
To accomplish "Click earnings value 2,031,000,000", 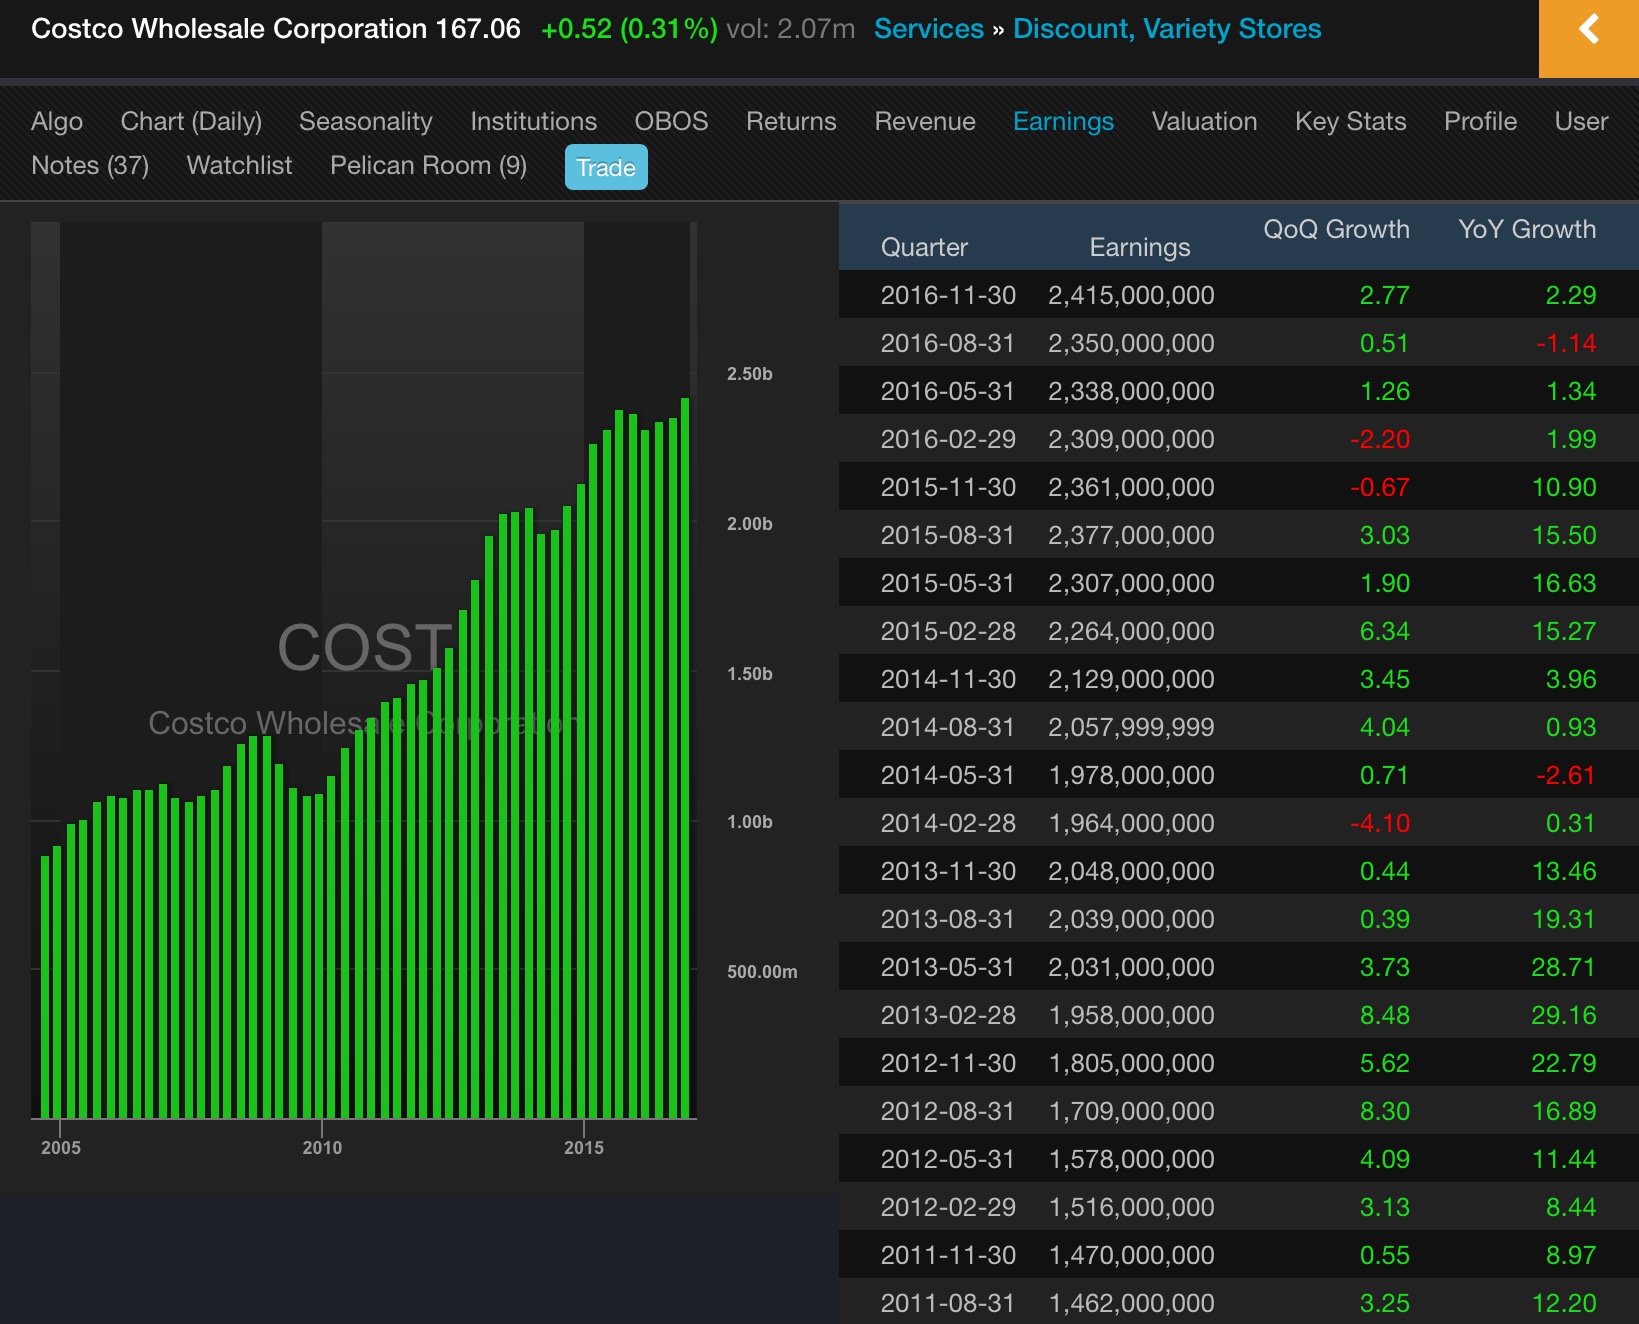I will coord(1131,967).
